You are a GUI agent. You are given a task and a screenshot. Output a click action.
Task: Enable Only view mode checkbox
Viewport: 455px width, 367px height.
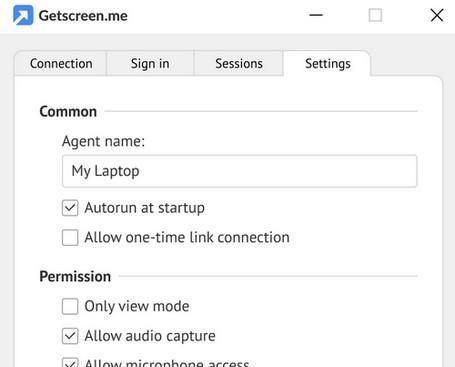click(70, 306)
